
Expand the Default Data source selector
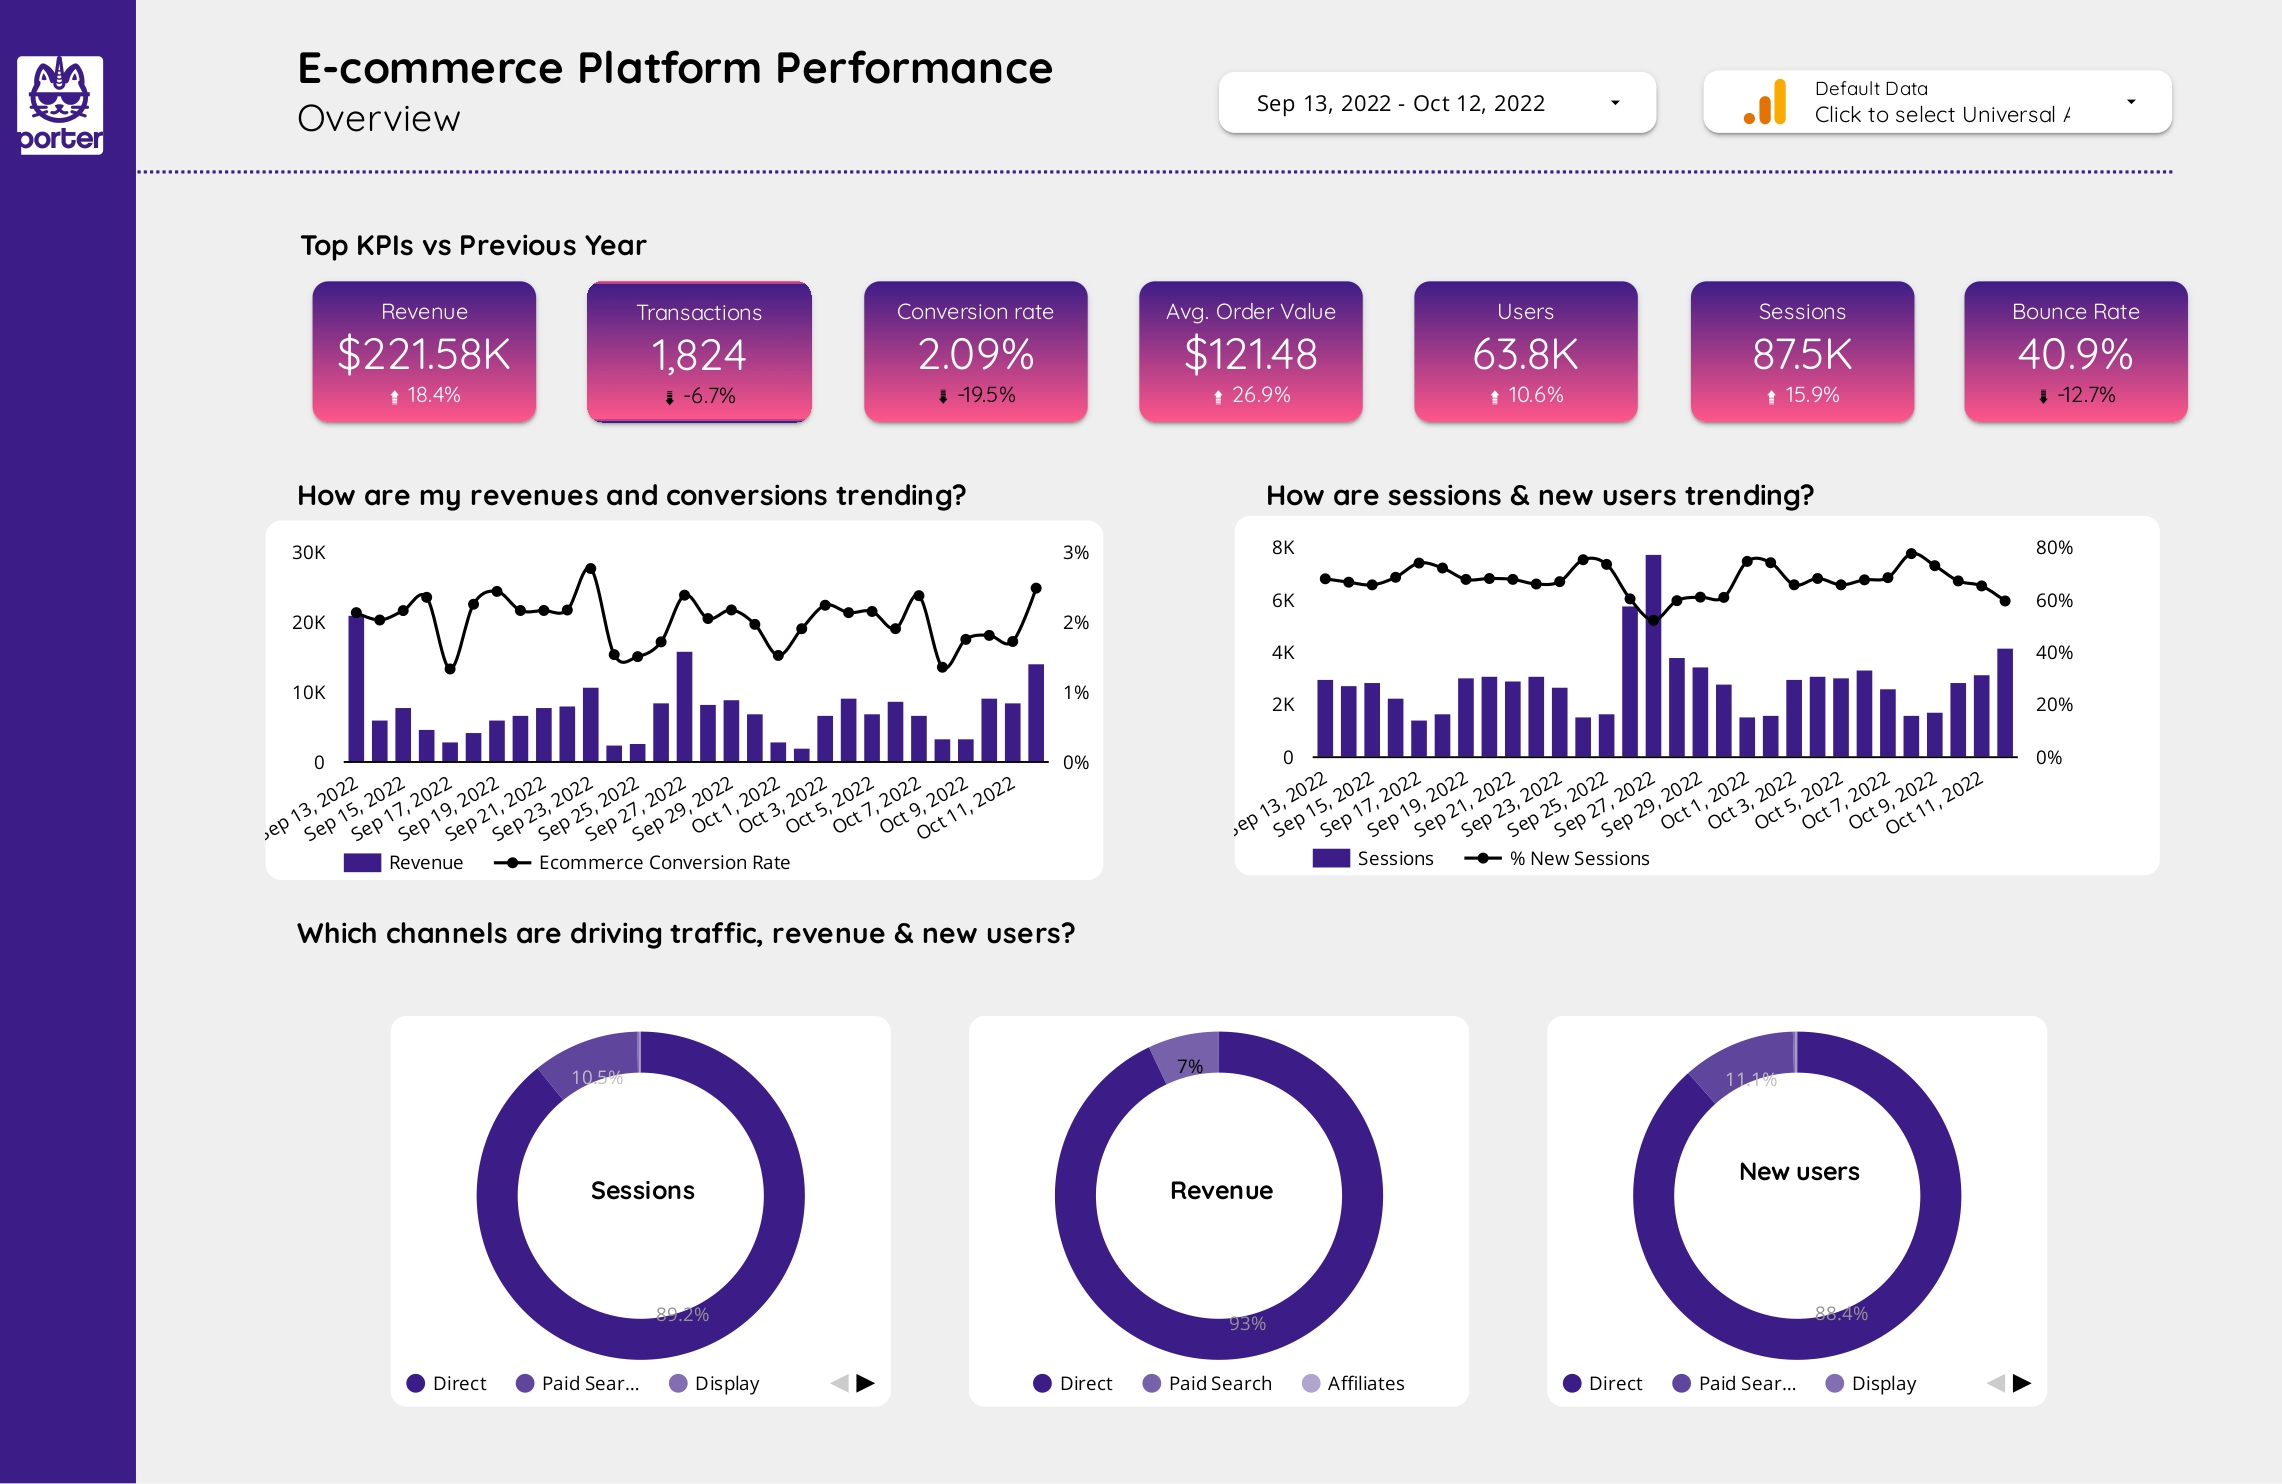[1938, 102]
